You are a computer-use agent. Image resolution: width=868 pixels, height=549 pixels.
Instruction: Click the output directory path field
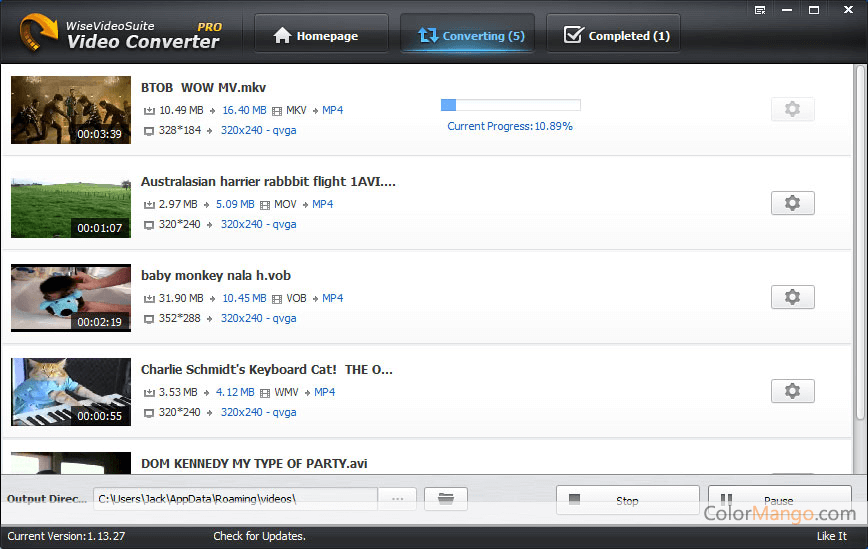(x=234, y=498)
